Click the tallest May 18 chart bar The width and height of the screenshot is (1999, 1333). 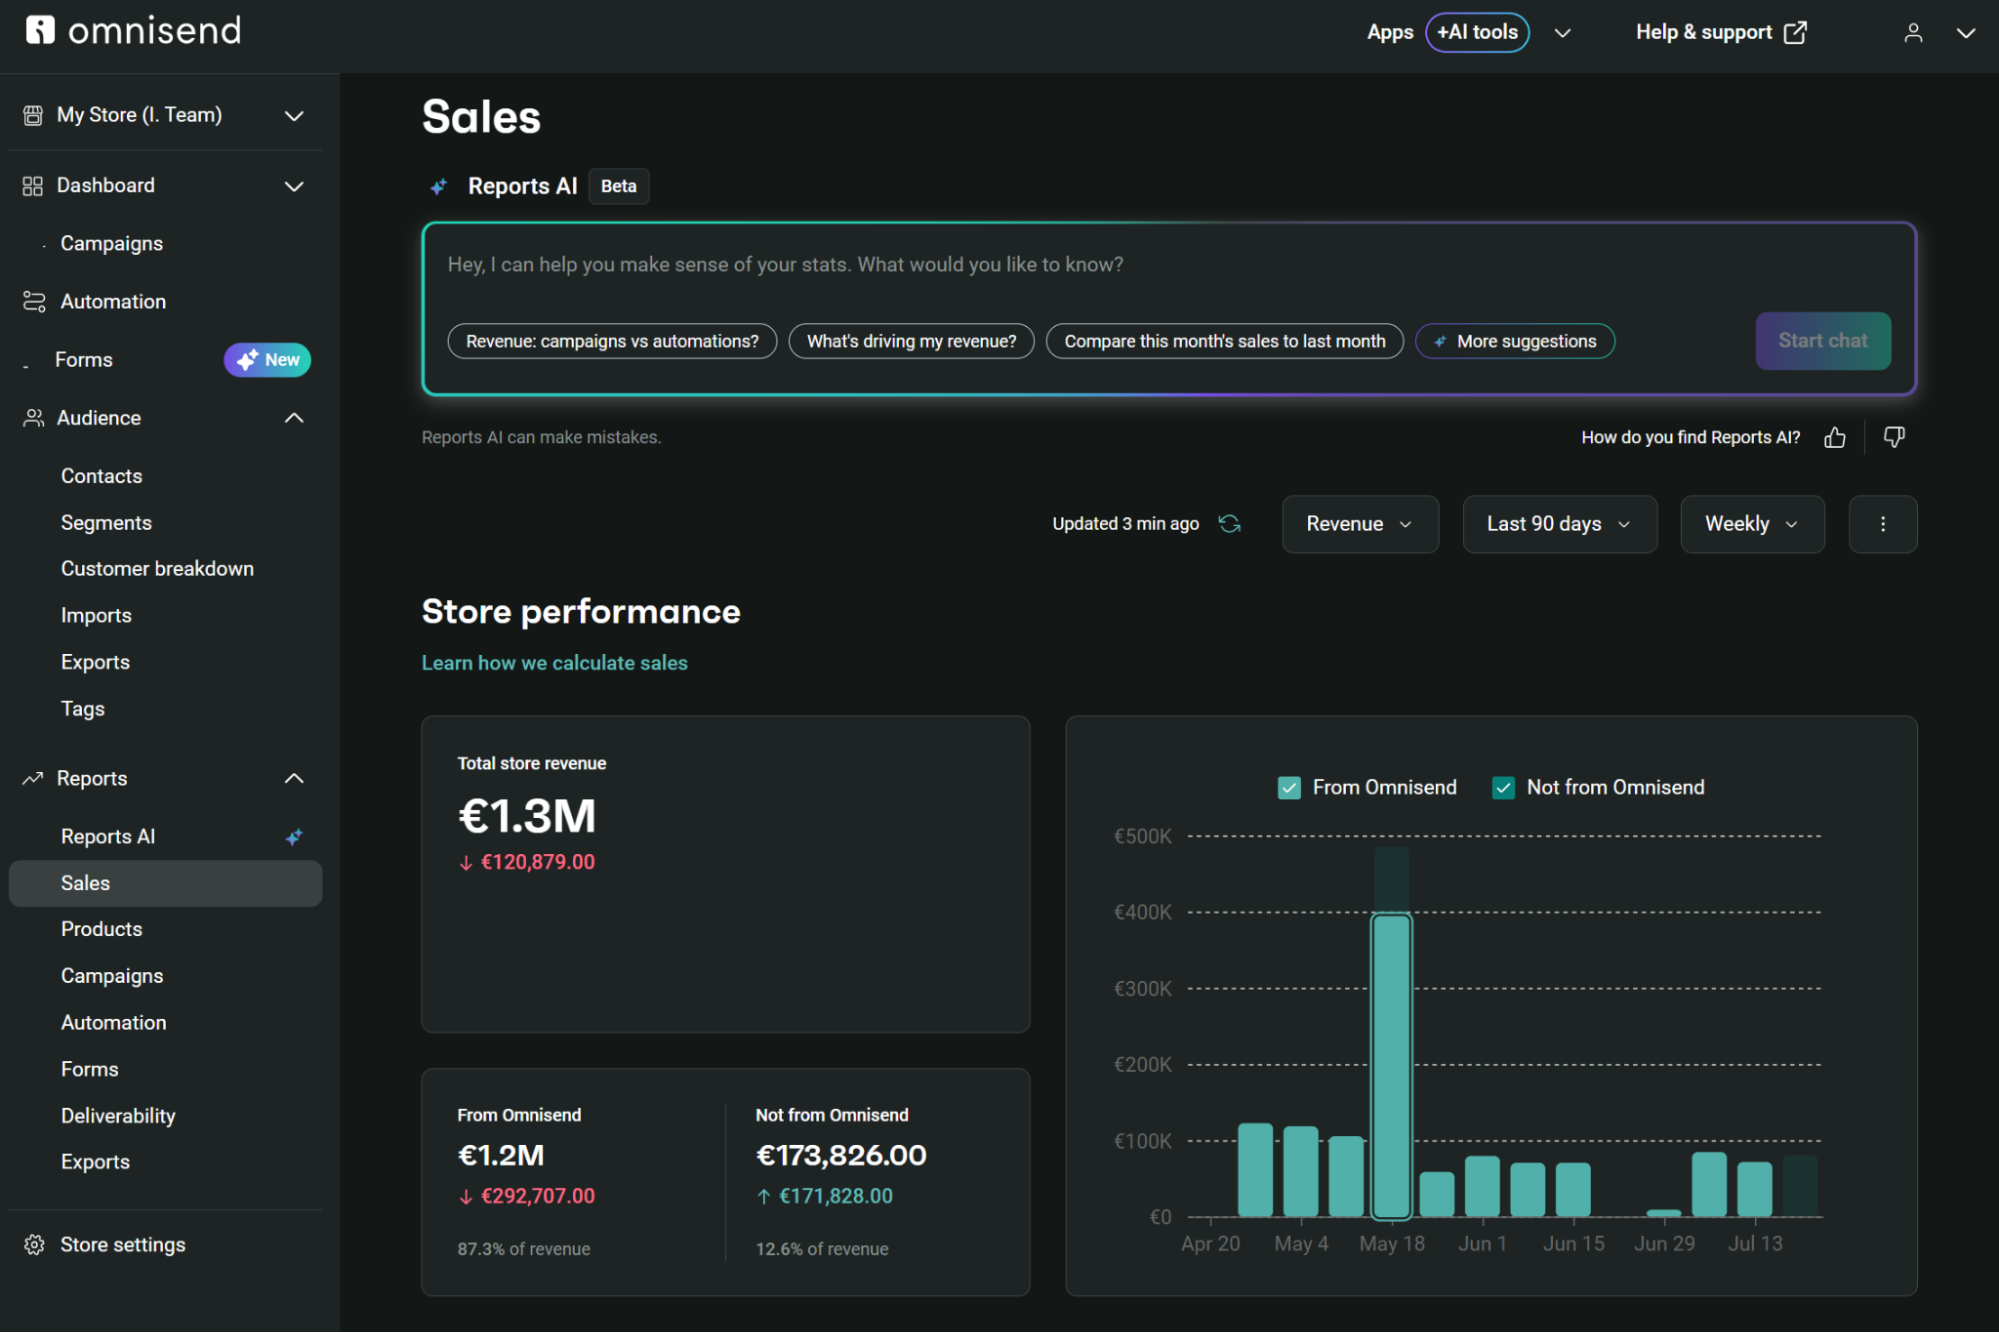tap(1391, 1066)
